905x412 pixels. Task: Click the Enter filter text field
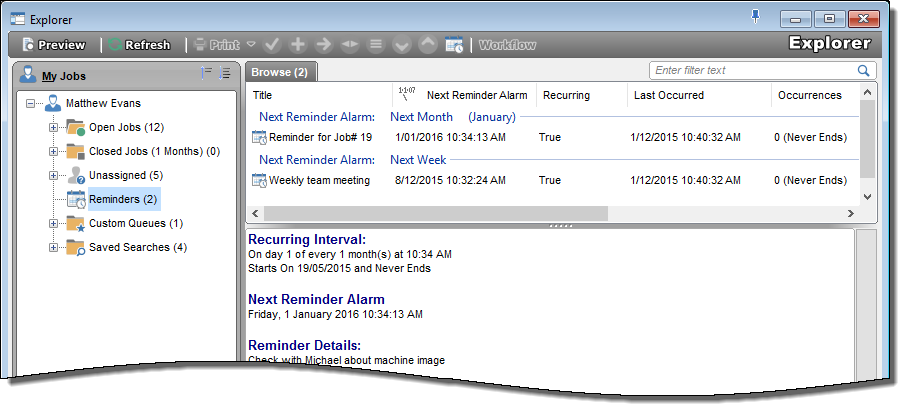[753, 70]
